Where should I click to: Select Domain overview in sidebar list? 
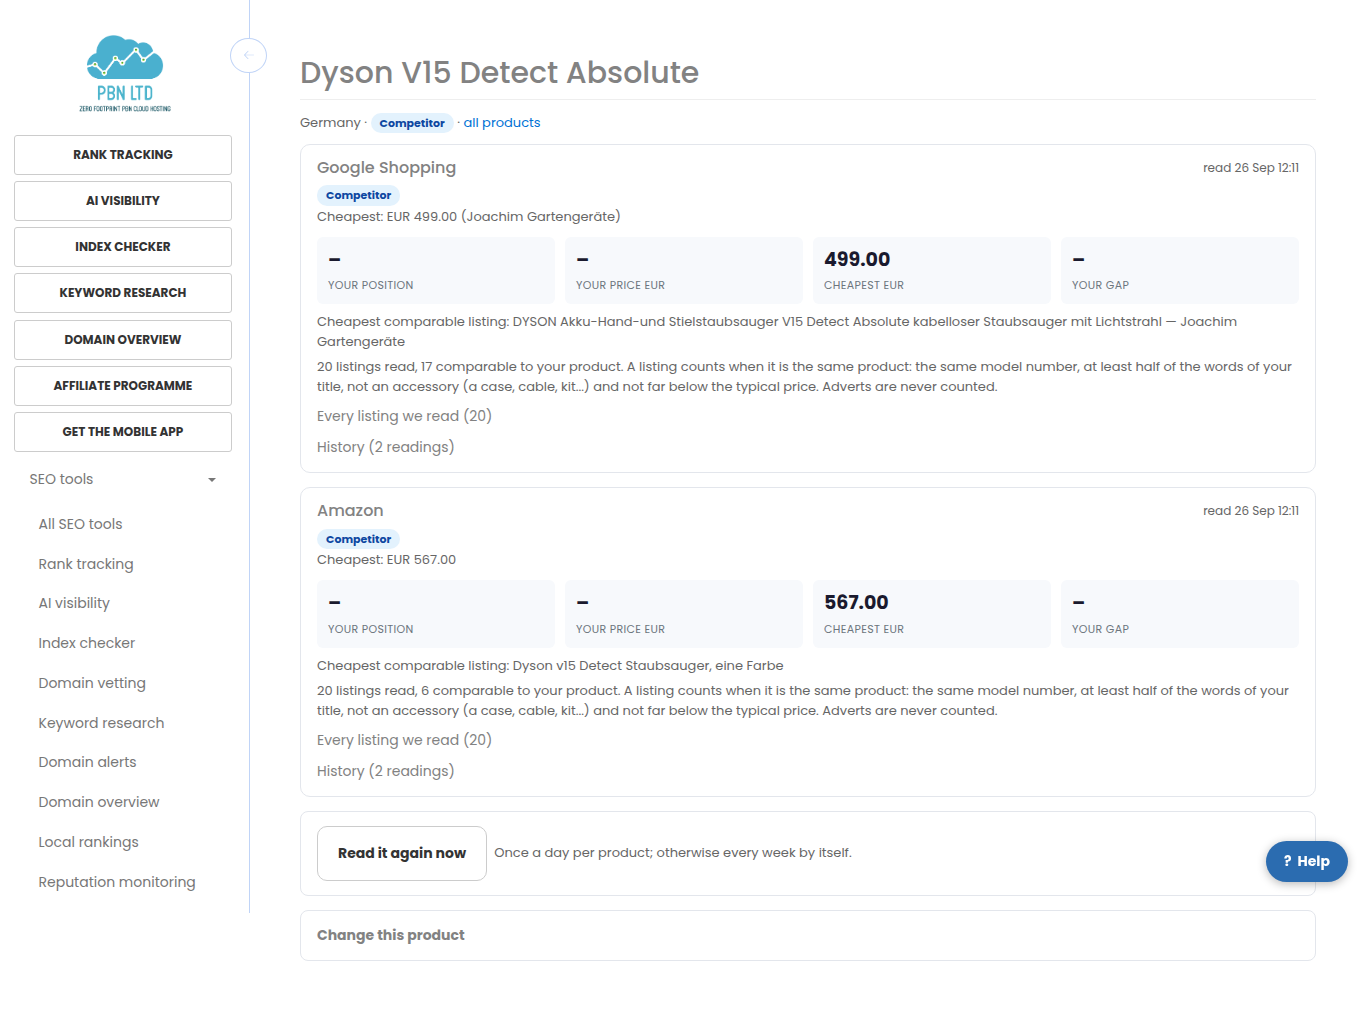pyautogui.click(x=99, y=802)
